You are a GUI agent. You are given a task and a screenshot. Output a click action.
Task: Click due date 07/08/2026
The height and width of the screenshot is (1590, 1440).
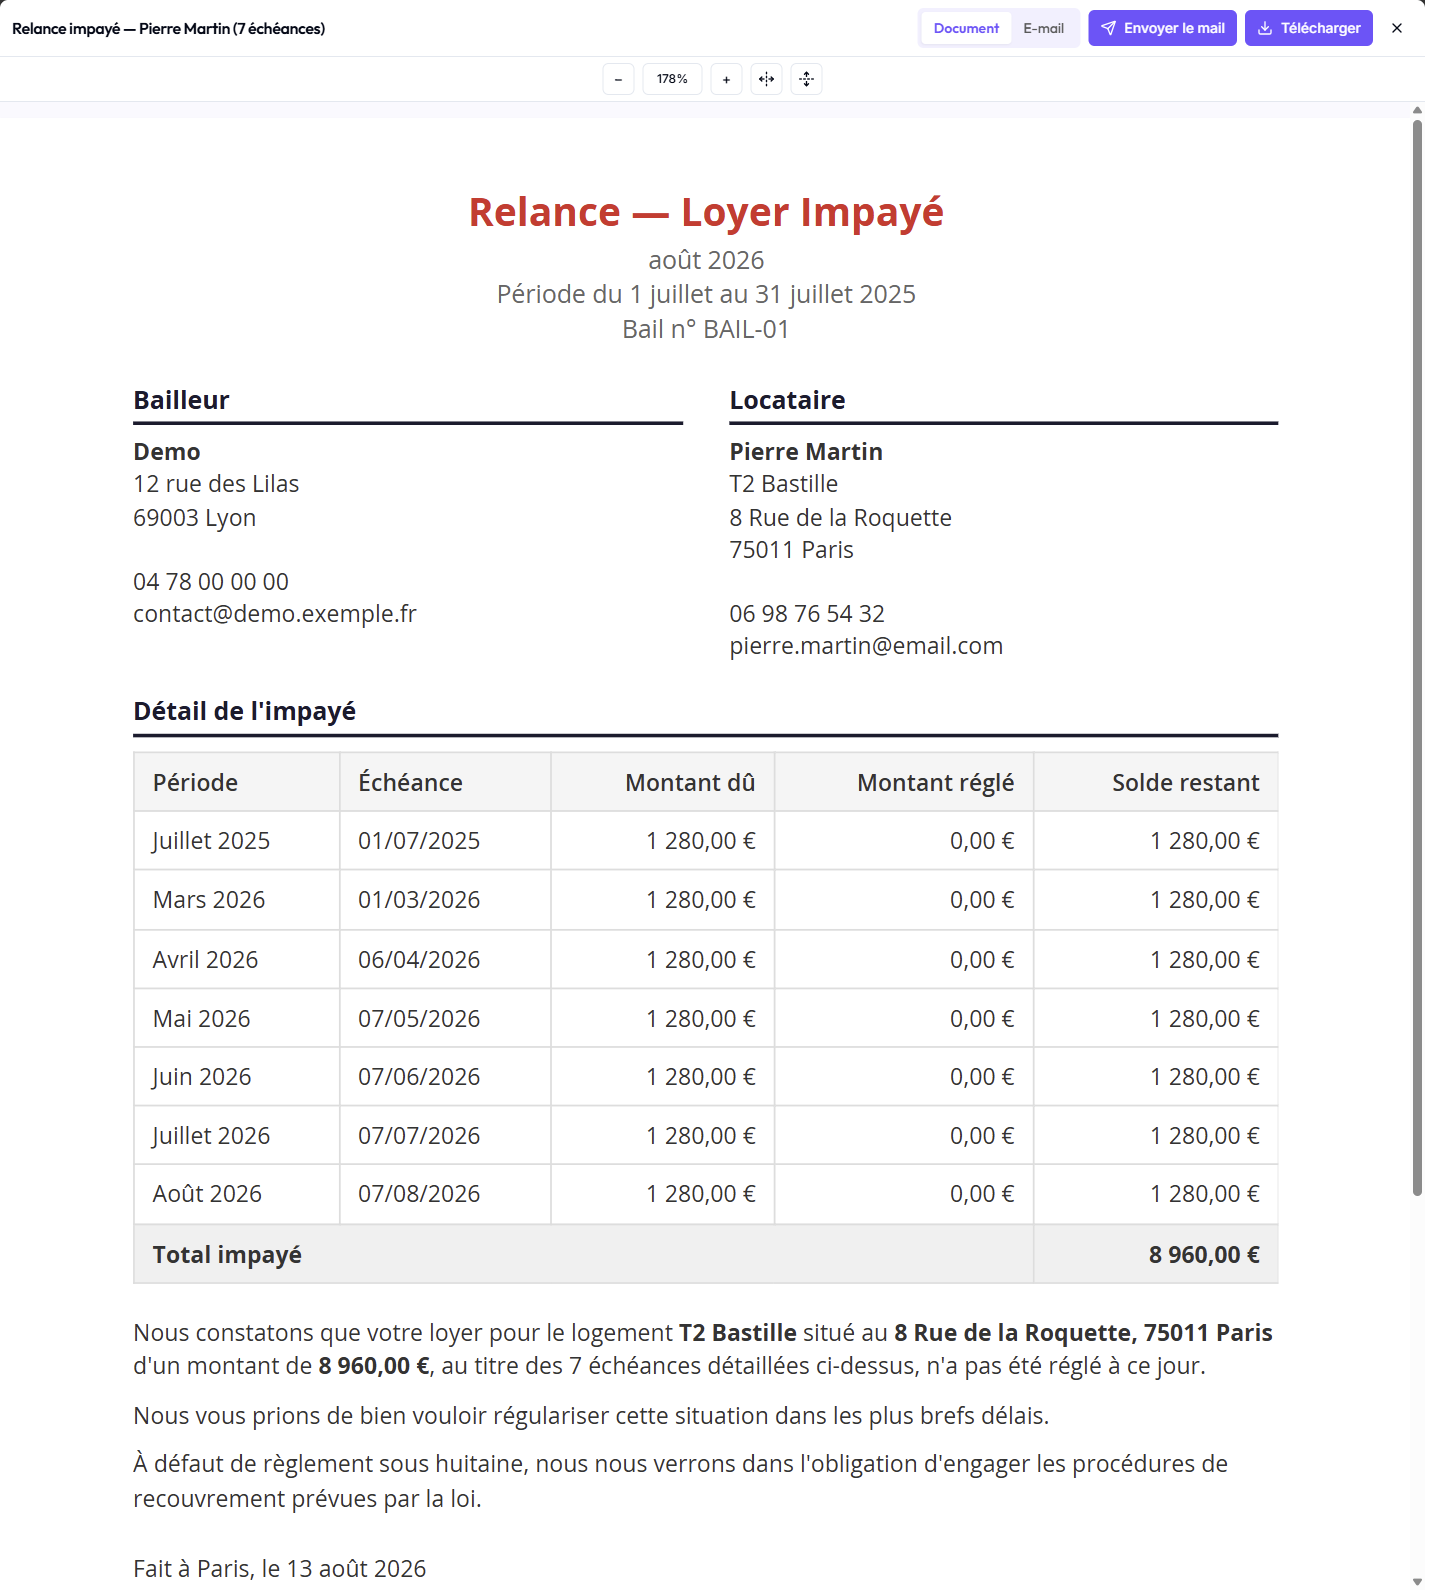pyautogui.click(x=419, y=1194)
